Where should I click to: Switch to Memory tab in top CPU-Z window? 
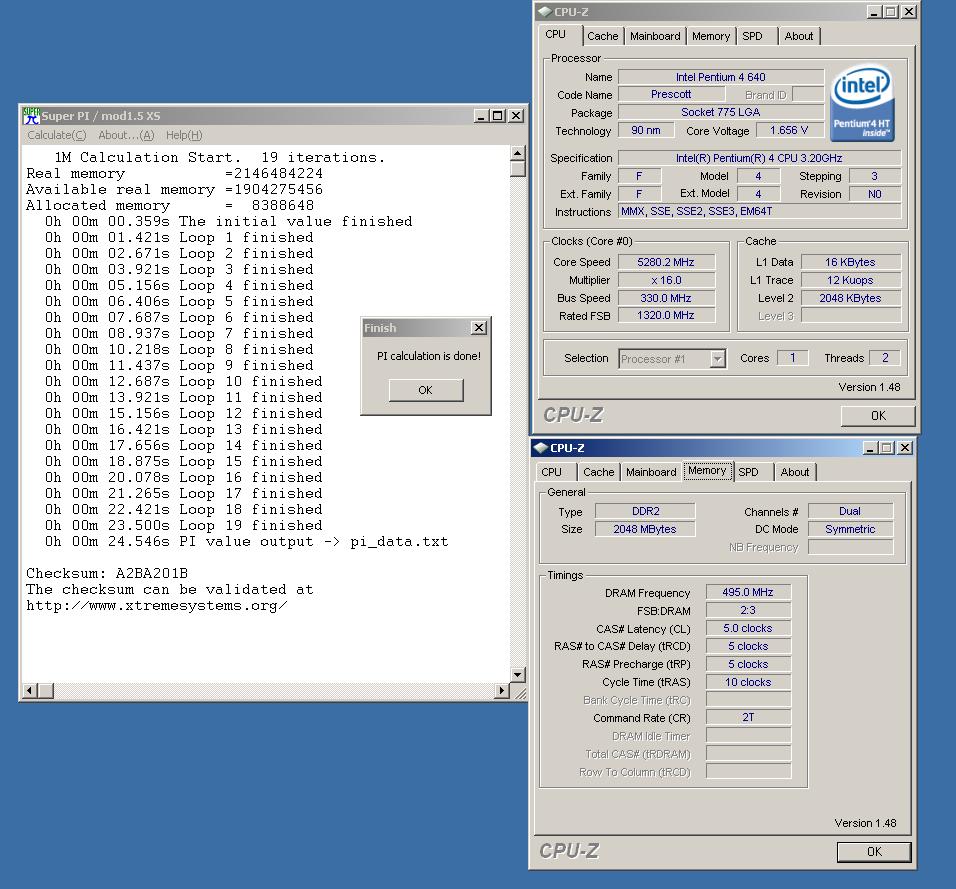710,36
